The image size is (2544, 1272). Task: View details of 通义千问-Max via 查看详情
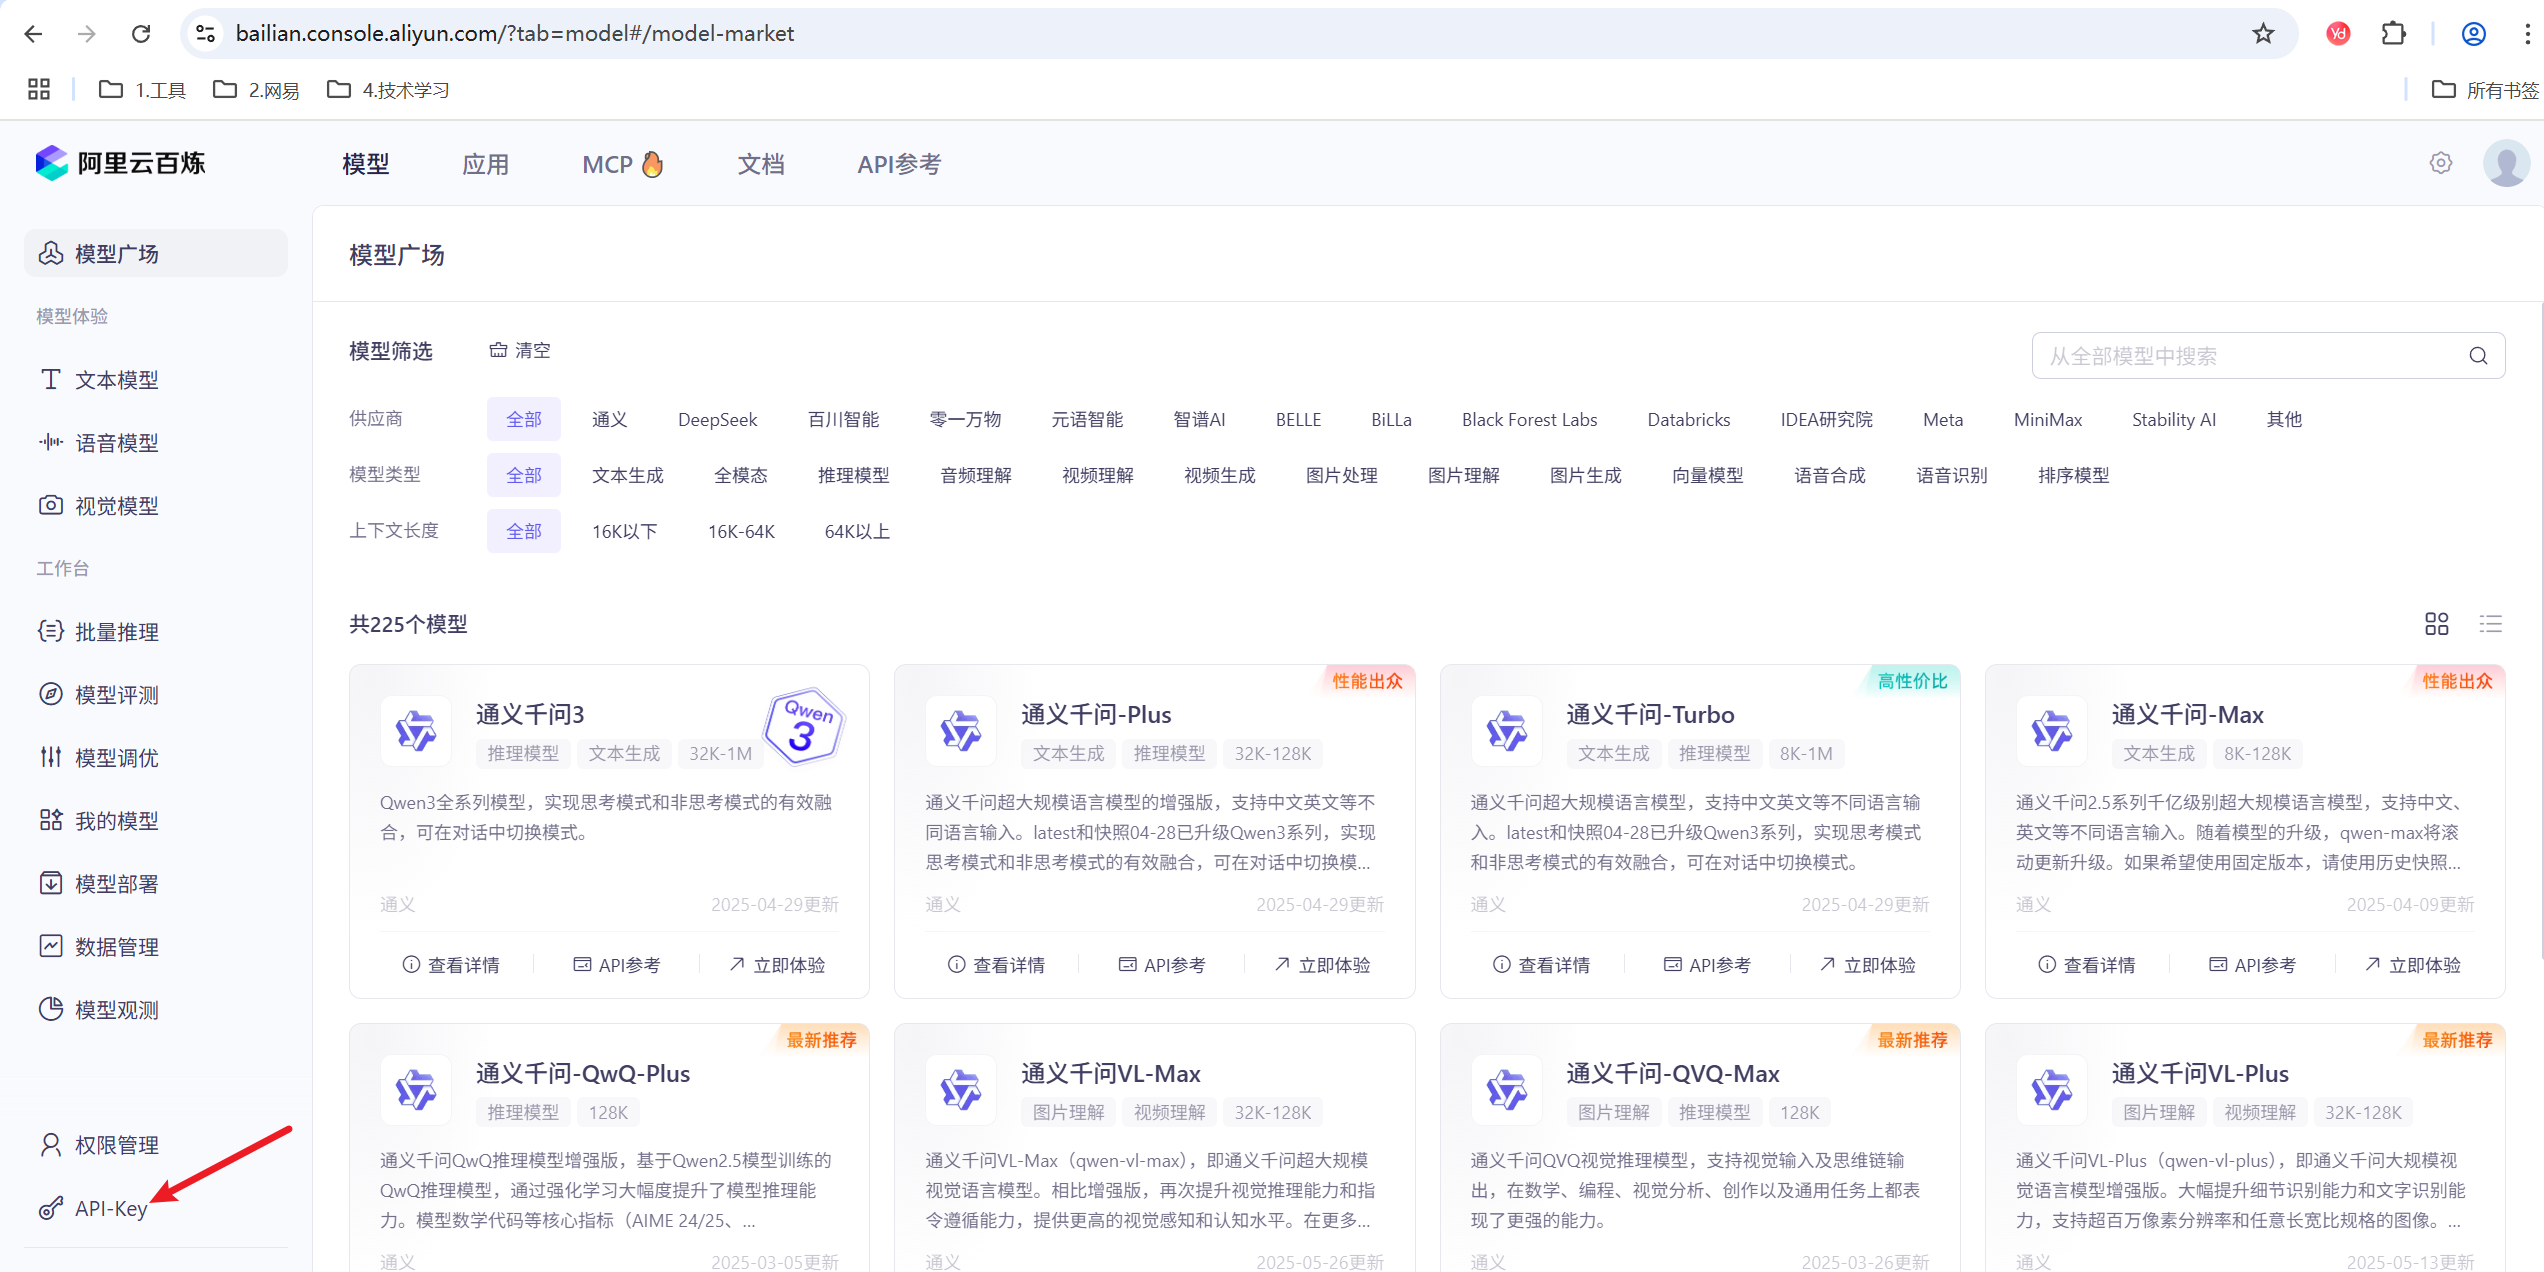[x=2086, y=964]
